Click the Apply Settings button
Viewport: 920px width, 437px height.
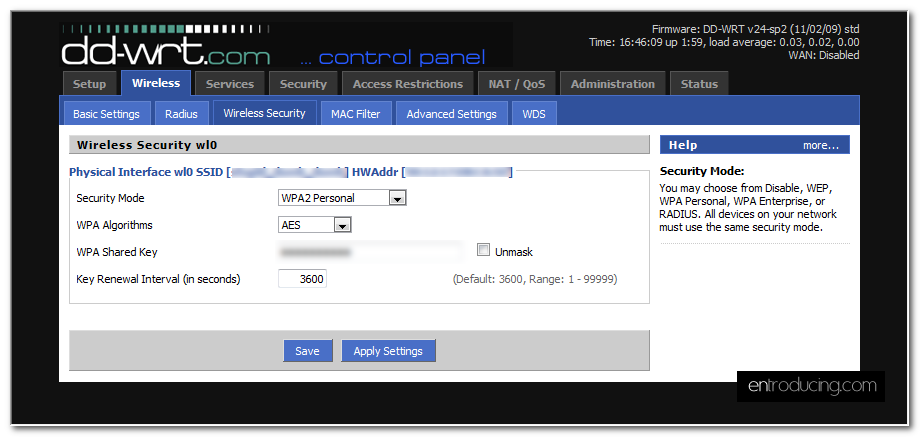(388, 351)
